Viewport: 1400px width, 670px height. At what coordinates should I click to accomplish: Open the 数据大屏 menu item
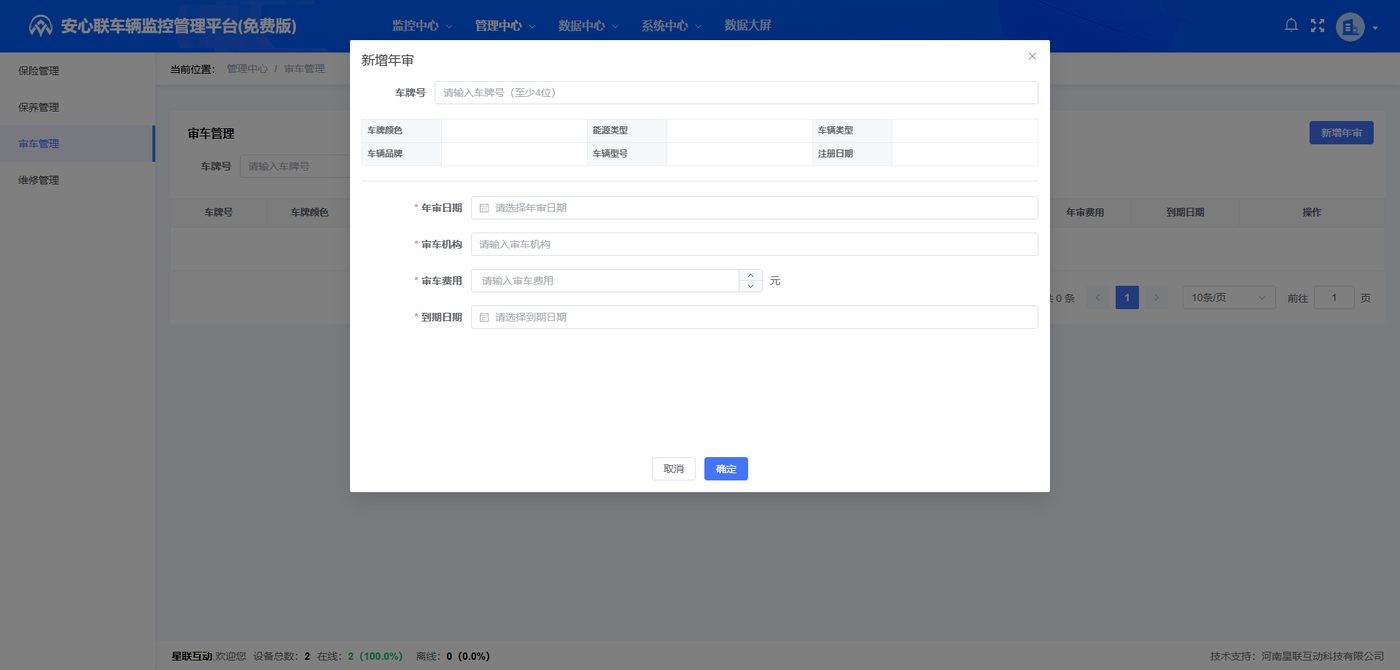click(x=748, y=26)
